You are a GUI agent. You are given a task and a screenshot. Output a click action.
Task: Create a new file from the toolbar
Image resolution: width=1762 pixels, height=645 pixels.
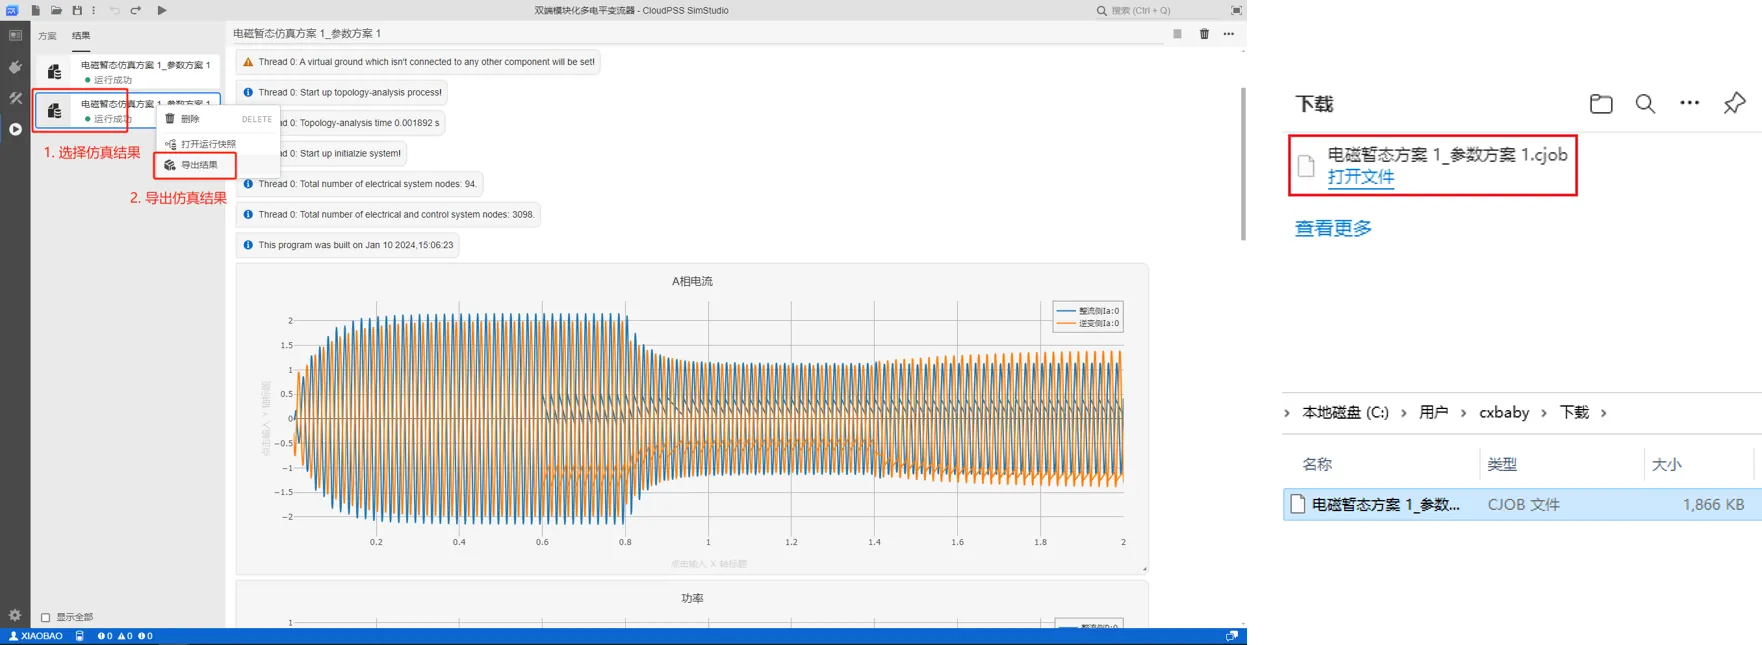coord(36,10)
